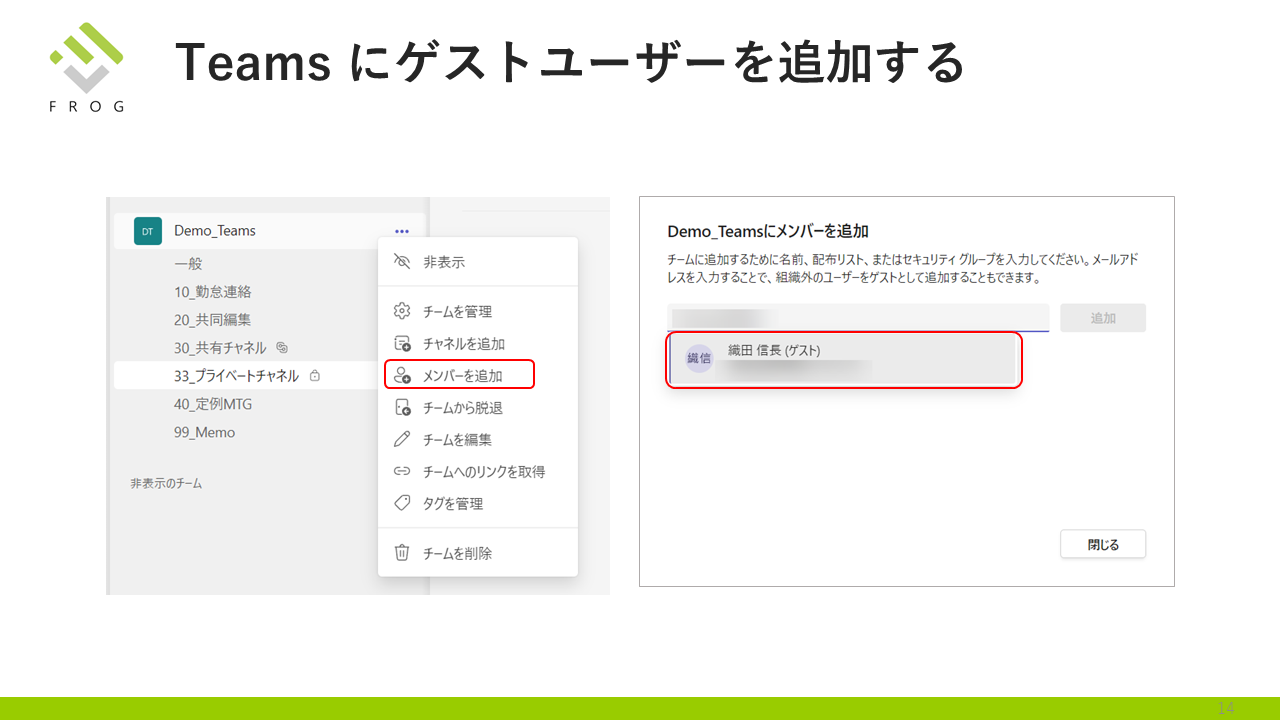Click the DT team avatar icon
Image resolution: width=1280 pixels, height=720 pixels.
147,231
